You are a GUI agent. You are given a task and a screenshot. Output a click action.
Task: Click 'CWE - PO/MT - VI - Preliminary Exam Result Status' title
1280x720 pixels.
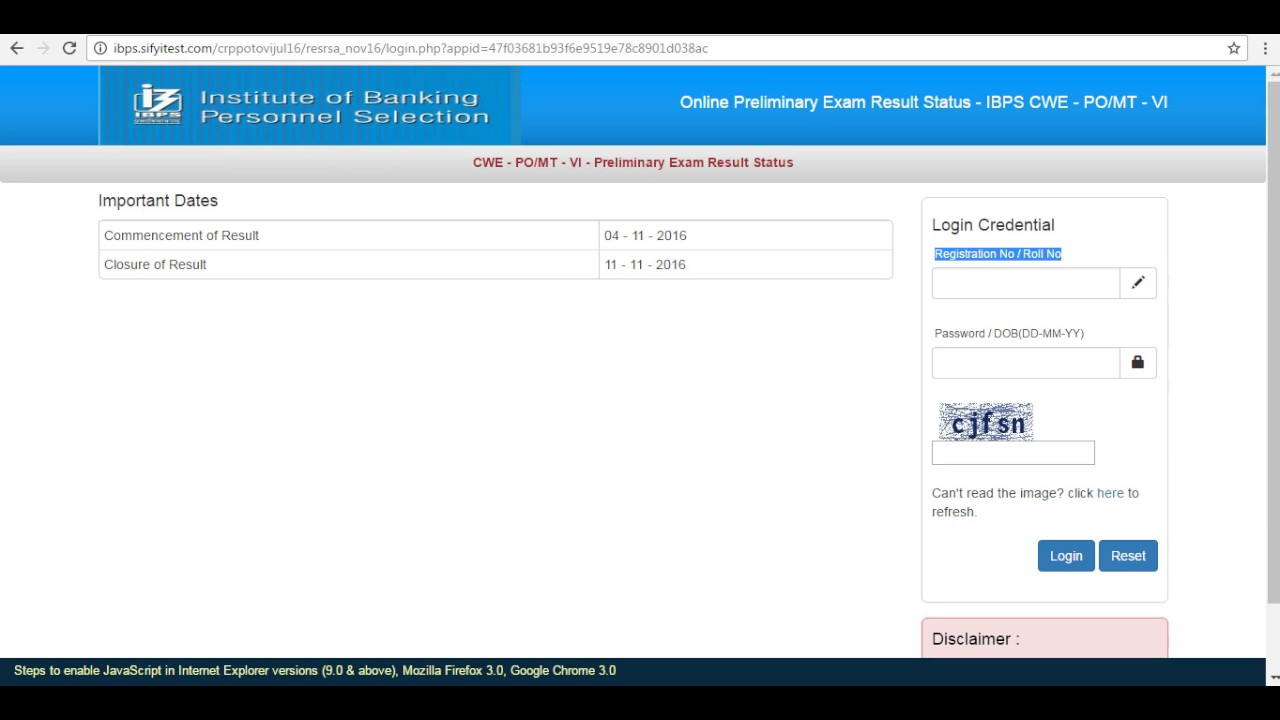633,162
